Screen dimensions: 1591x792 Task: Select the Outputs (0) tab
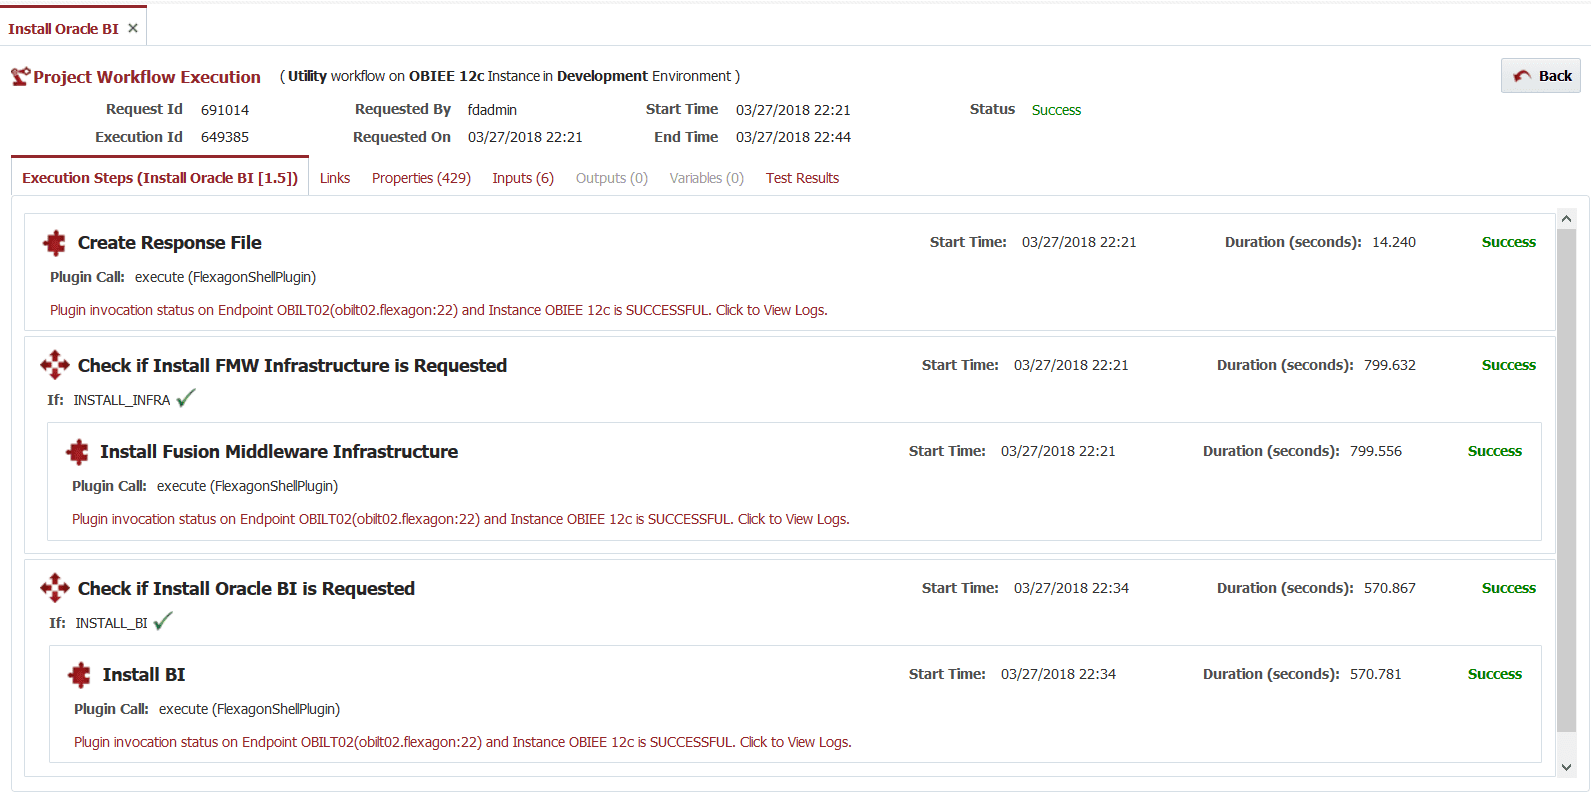click(x=612, y=178)
